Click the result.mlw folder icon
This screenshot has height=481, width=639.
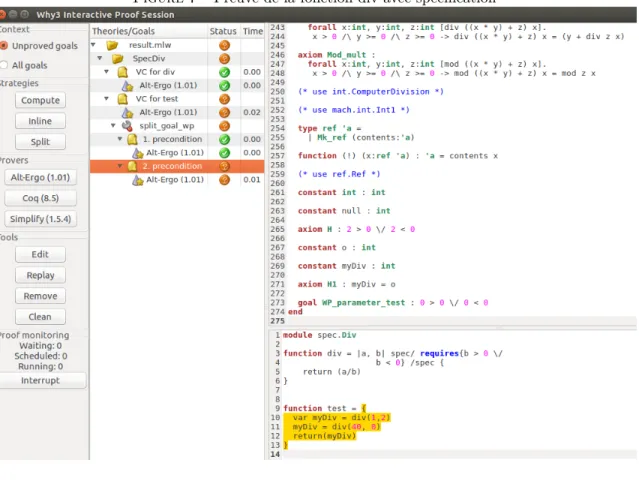pyautogui.click(x=112, y=45)
